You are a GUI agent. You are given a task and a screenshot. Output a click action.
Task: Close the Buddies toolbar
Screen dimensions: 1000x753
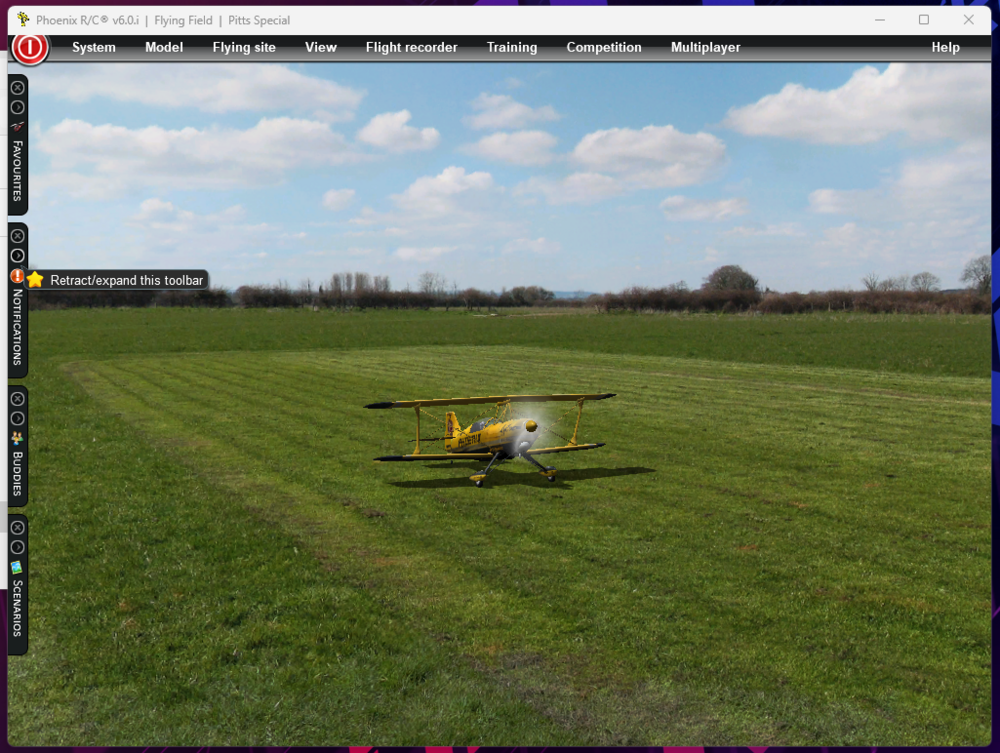pos(17,399)
